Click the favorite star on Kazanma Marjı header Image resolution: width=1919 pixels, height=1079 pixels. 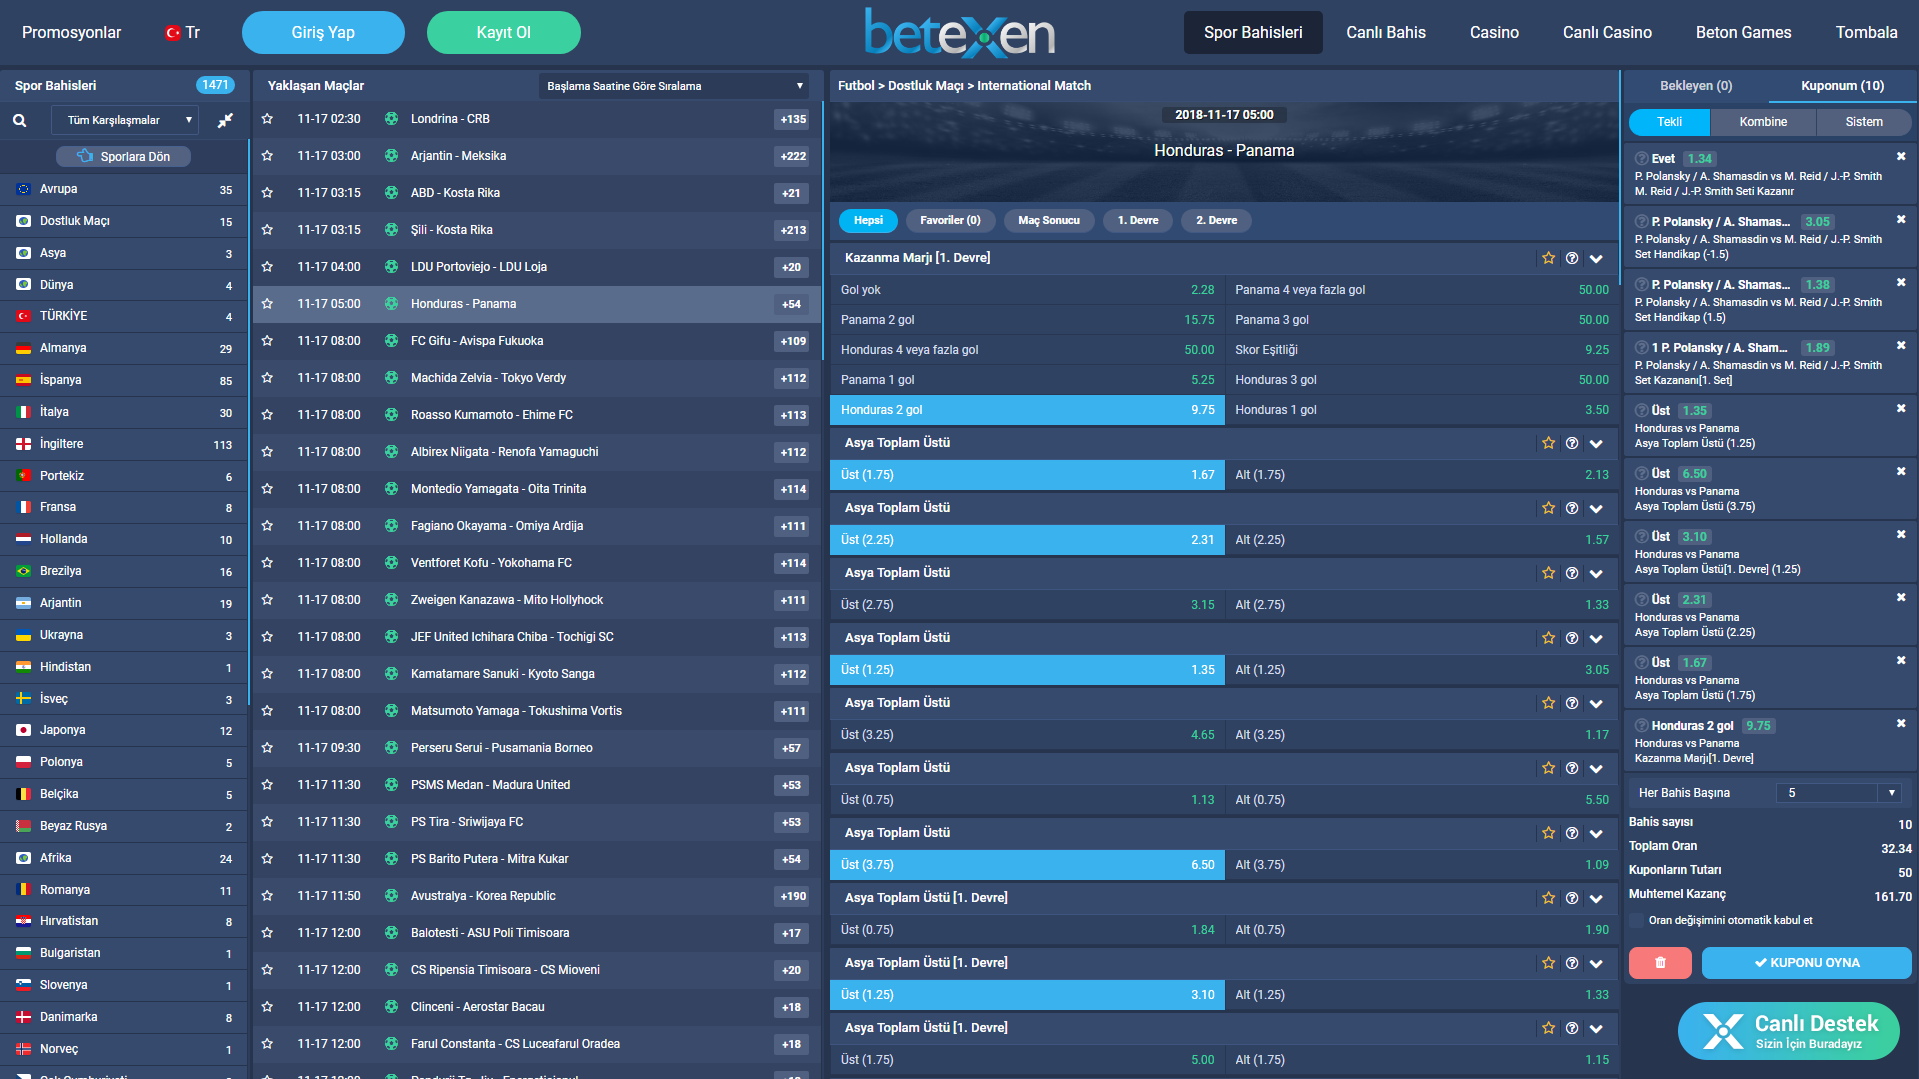coord(1548,258)
